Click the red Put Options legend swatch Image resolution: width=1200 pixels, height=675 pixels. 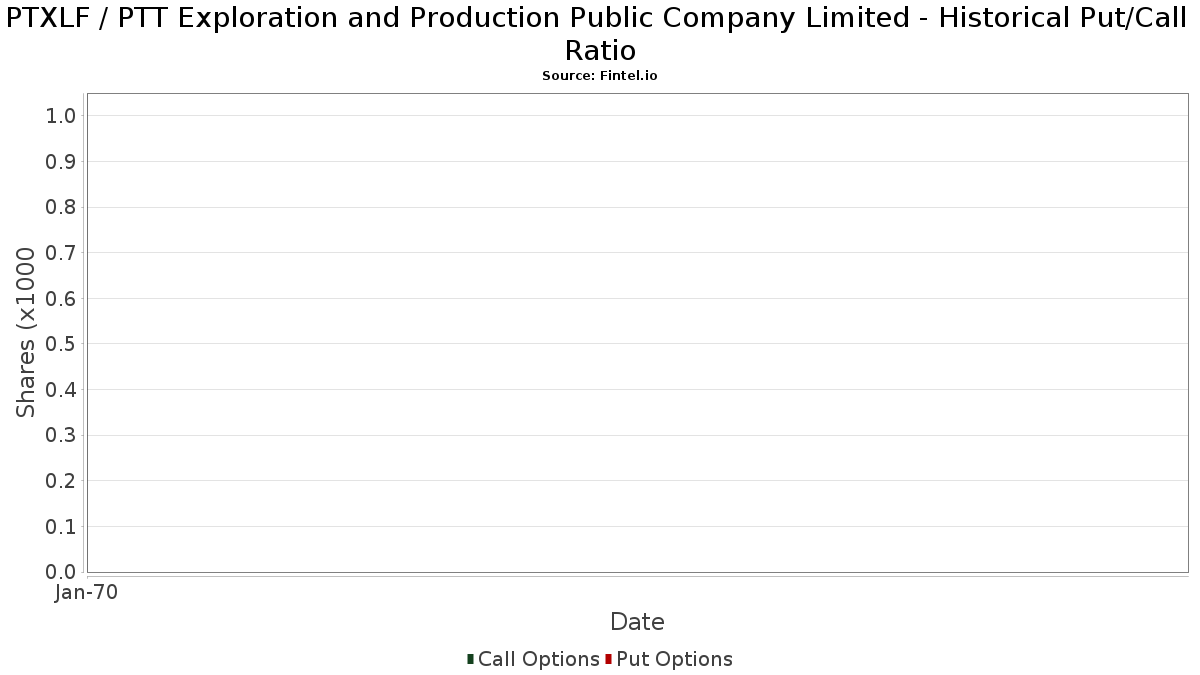pyautogui.click(x=608, y=659)
